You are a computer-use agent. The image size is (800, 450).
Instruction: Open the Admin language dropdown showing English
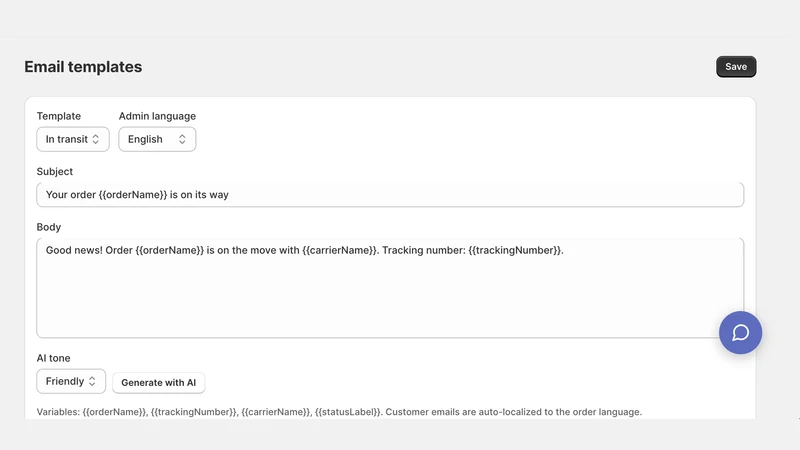pyautogui.click(x=157, y=139)
